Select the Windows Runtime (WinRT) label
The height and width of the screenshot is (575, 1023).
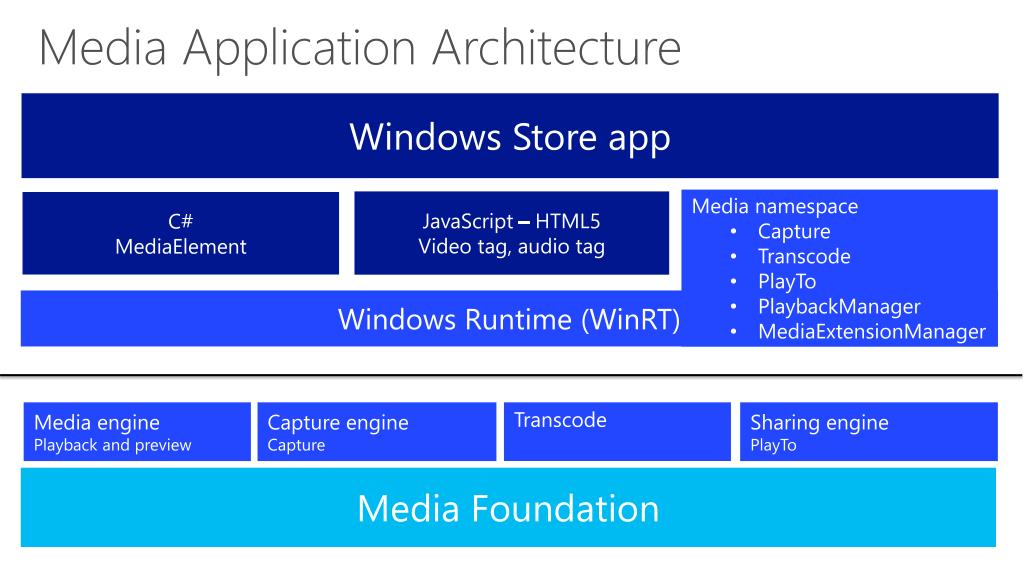(x=509, y=319)
